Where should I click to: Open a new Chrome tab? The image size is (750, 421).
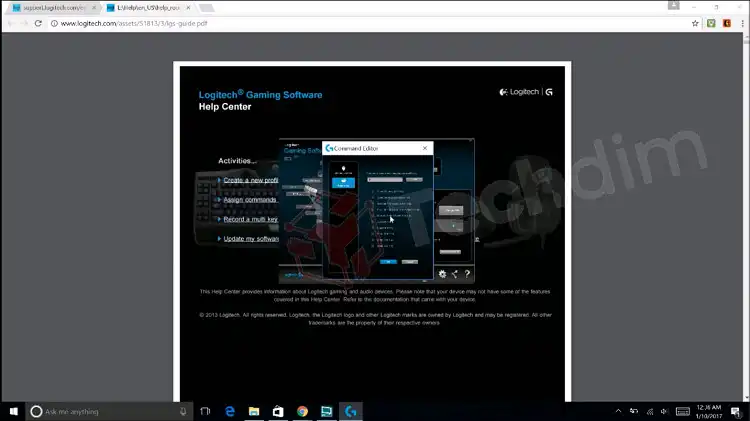206,8
